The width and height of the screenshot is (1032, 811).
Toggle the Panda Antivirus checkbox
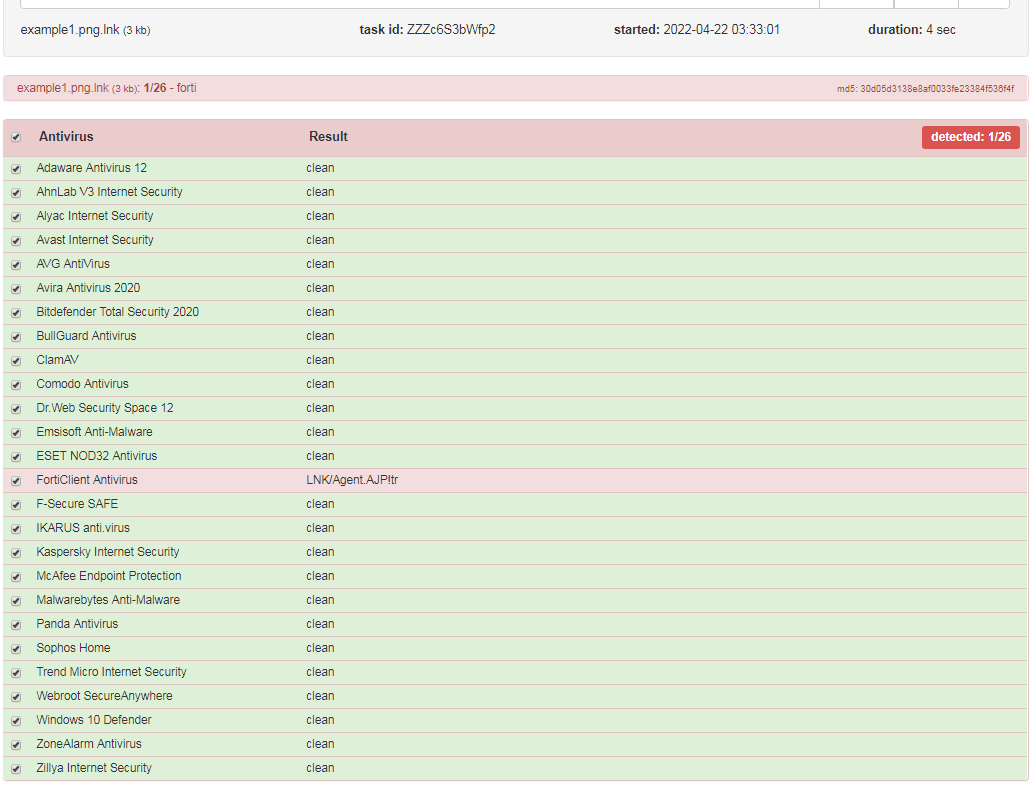pyautogui.click(x=16, y=625)
